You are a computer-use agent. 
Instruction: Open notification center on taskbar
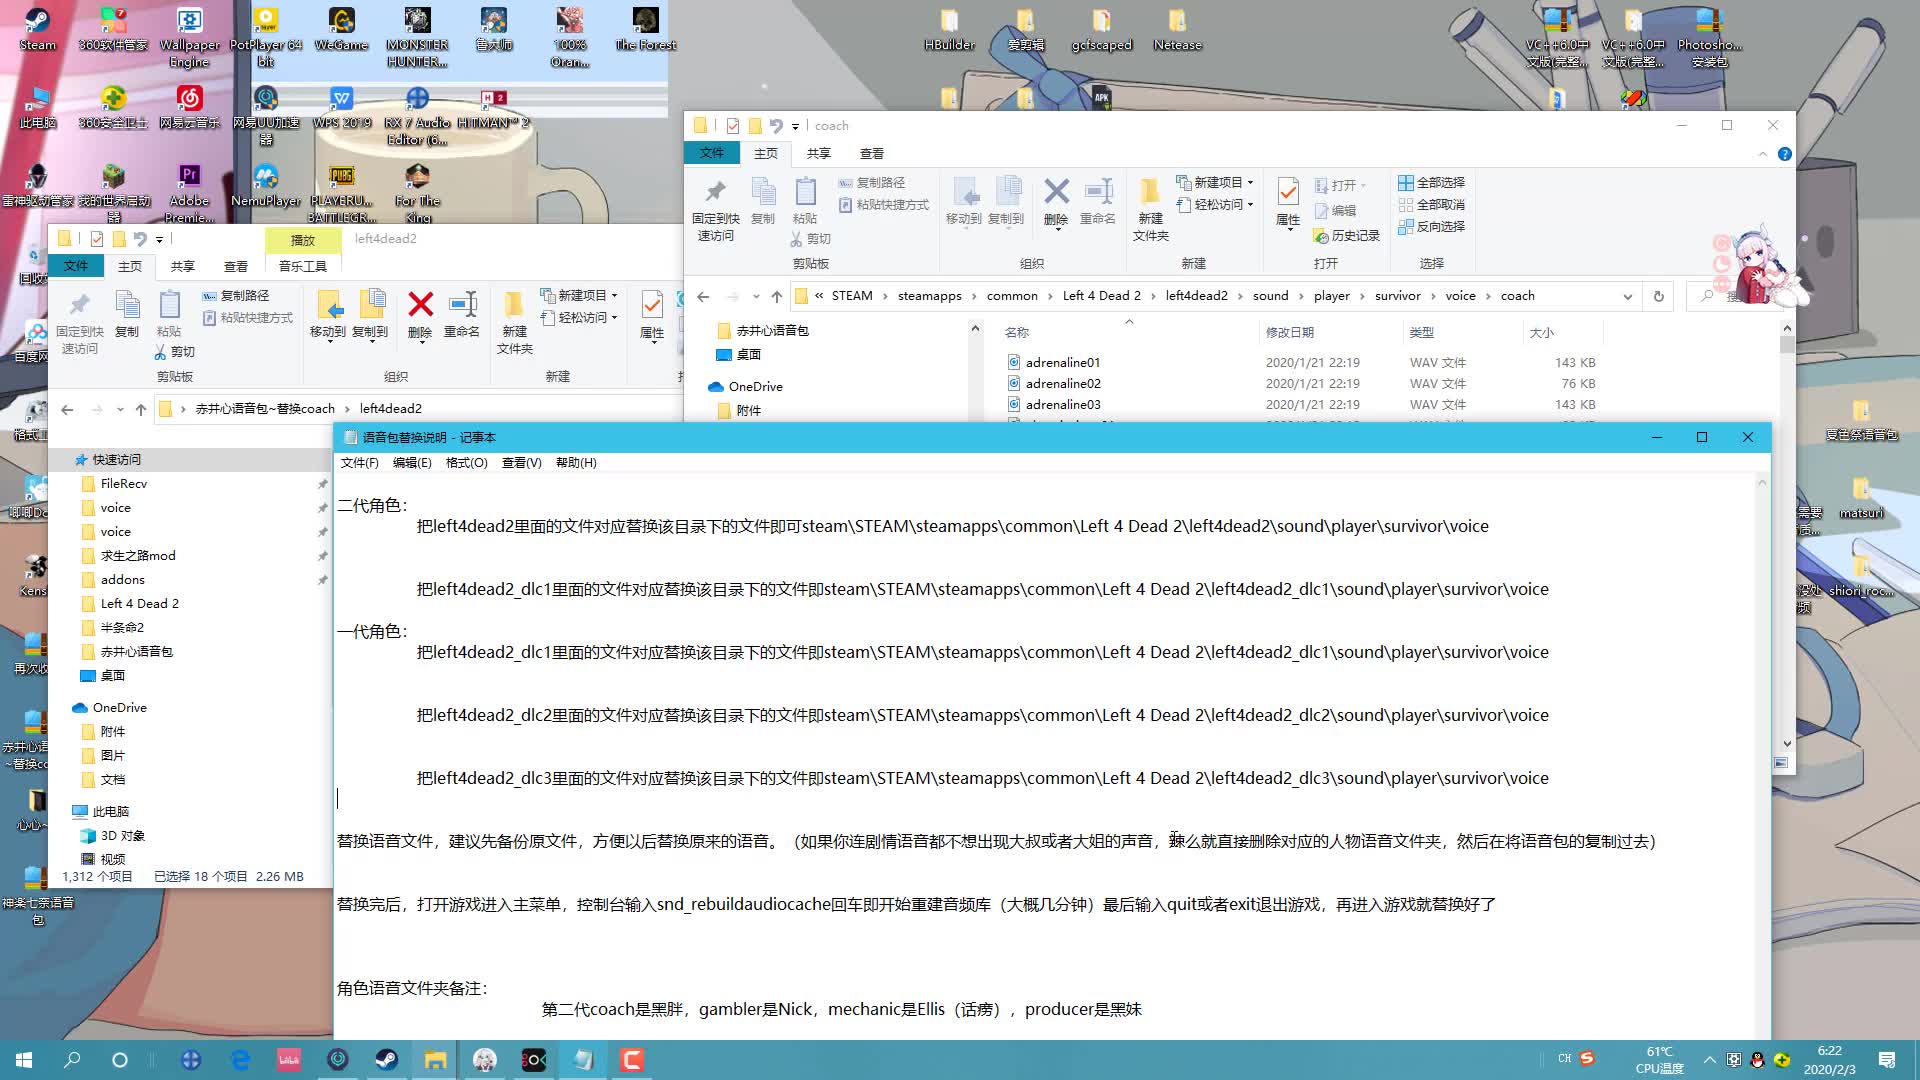tap(1887, 1060)
